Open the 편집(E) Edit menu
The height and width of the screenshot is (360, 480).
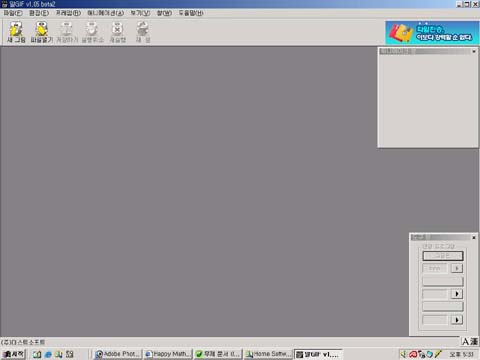pos(39,13)
